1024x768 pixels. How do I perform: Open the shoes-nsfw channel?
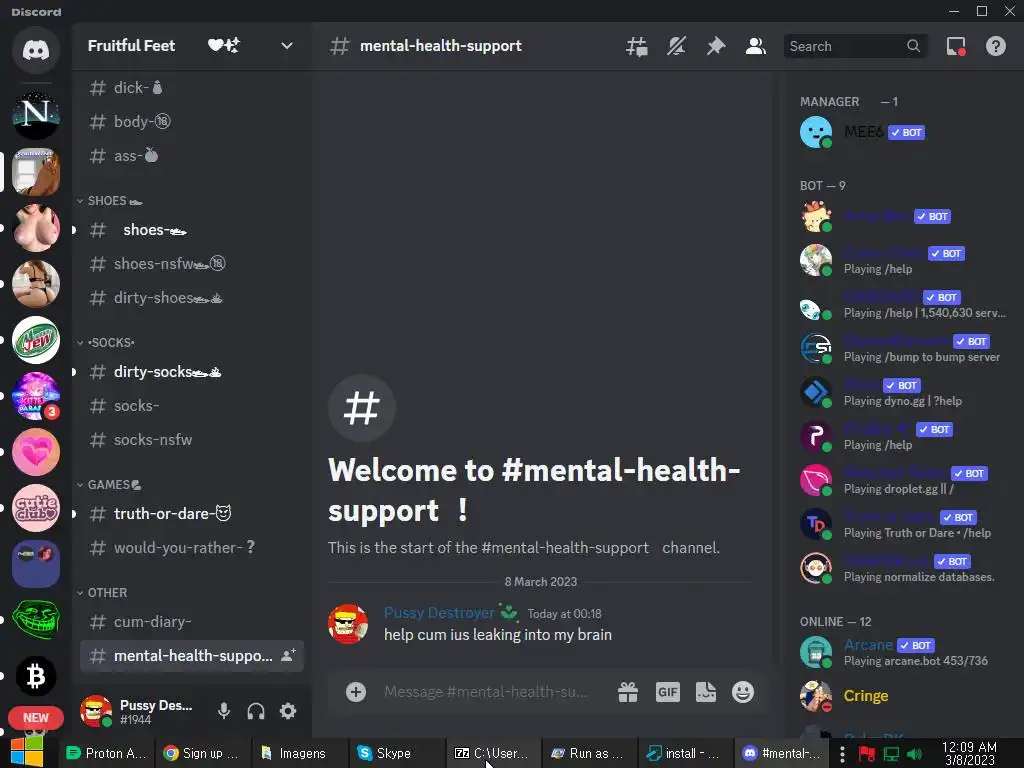(x=192, y=264)
